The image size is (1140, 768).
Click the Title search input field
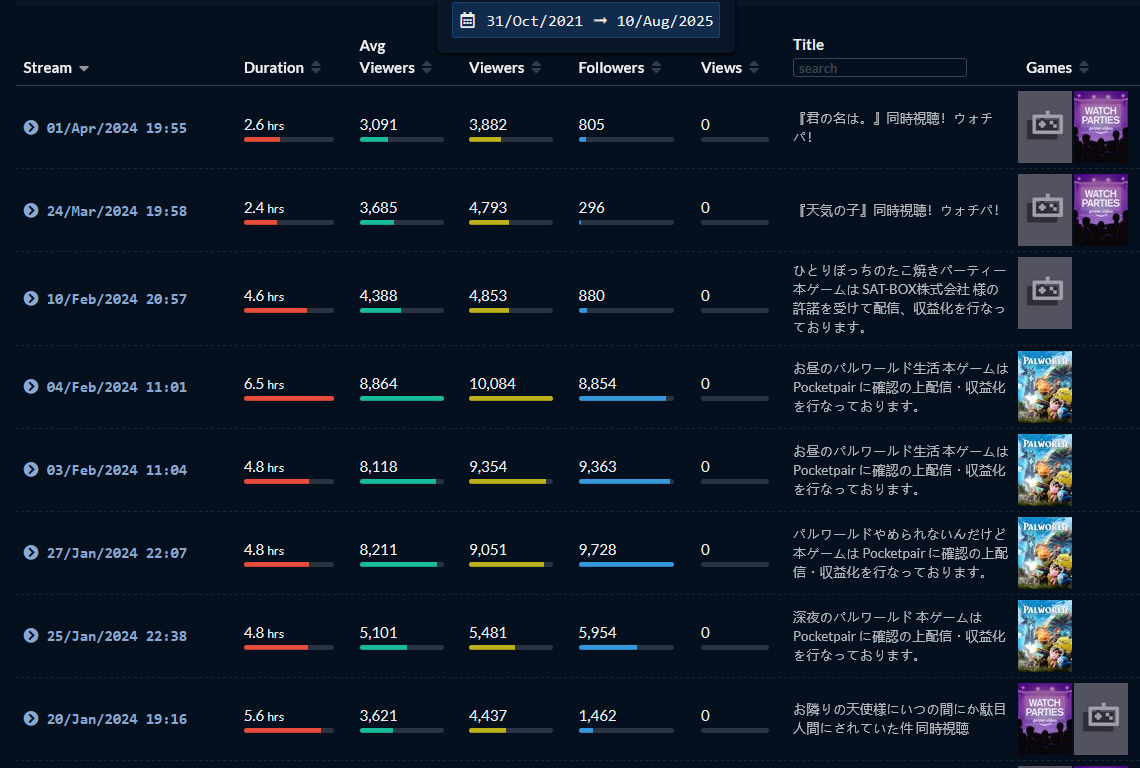click(x=879, y=68)
